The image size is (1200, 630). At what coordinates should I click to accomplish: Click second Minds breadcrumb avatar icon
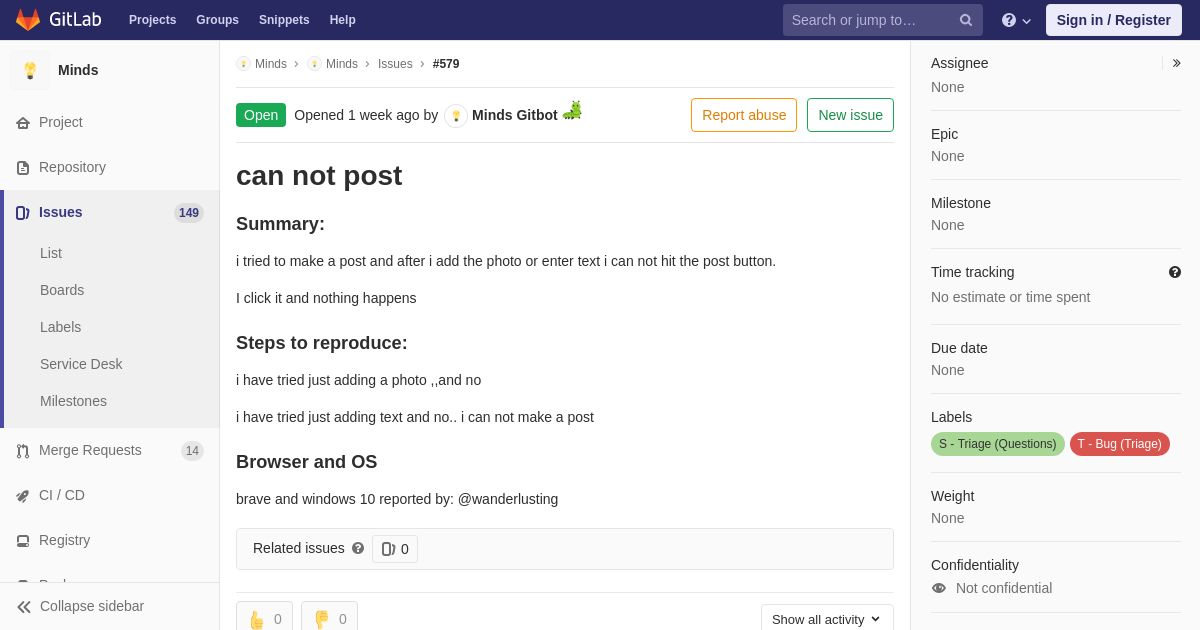click(314, 64)
